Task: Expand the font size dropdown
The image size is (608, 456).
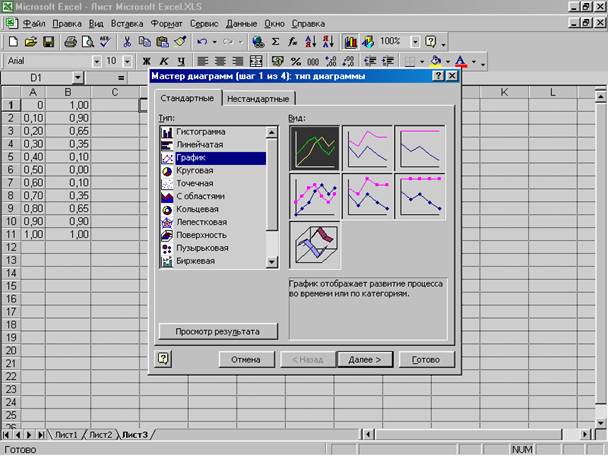Action: [x=125, y=62]
